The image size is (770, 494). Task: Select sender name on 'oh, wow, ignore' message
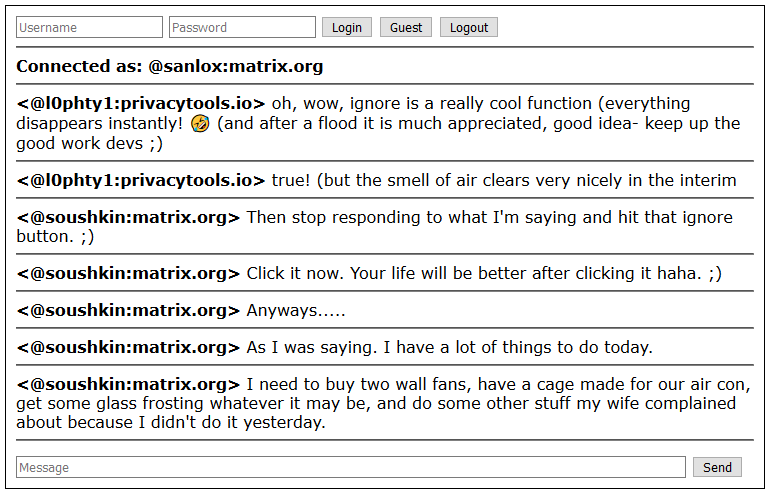point(141,103)
